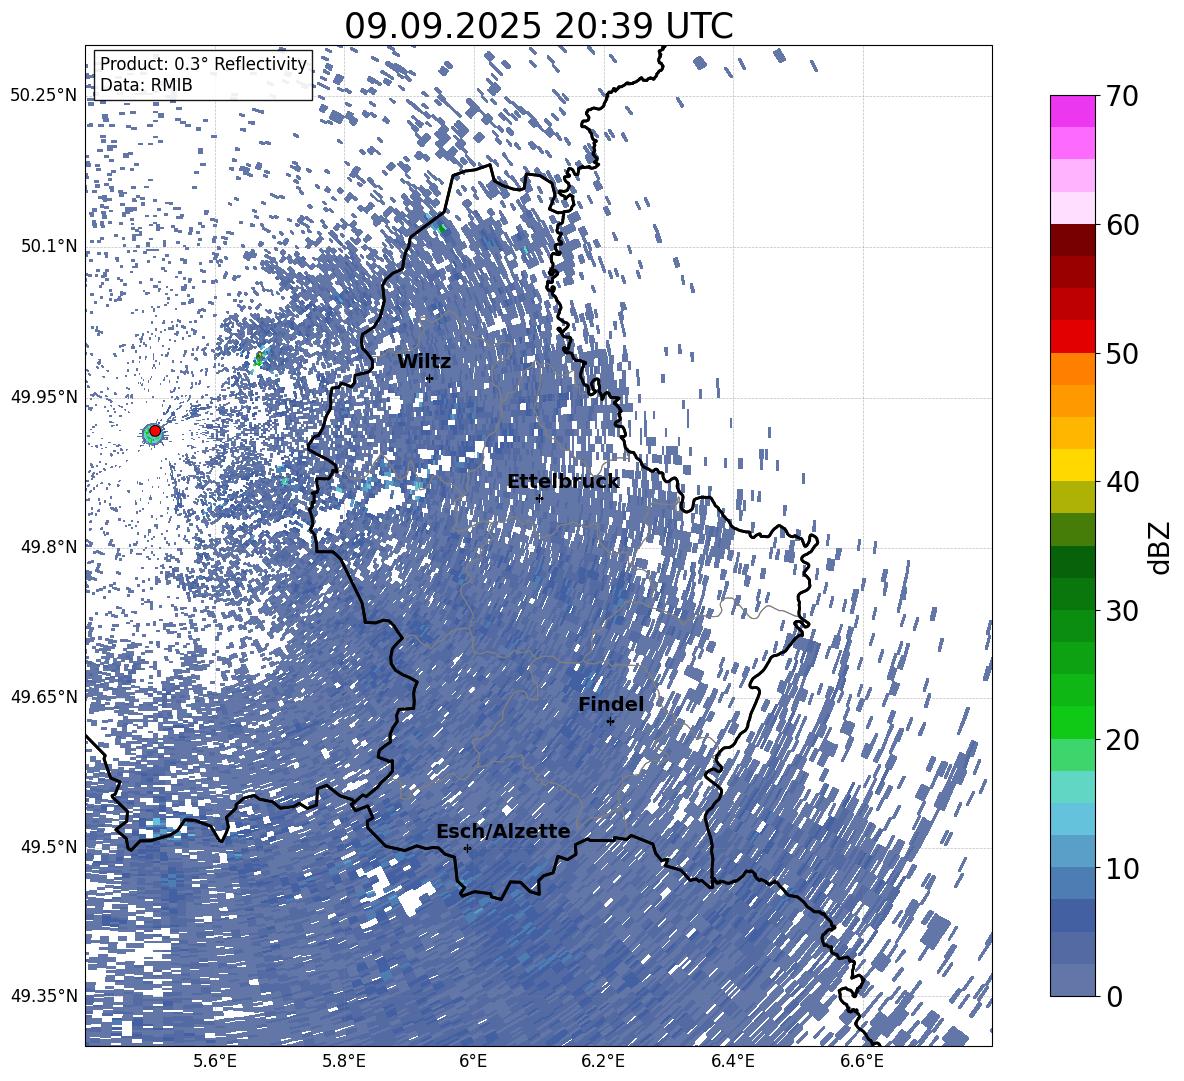This screenshot has width=1184, height=1081.
Task: Click the latitude label 49.65°N
Action: click(44, 696)
